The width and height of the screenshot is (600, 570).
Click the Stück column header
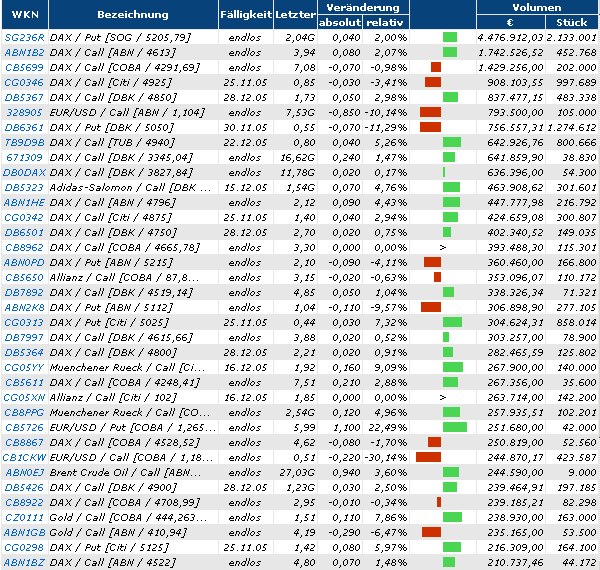(x=572, y=22)
